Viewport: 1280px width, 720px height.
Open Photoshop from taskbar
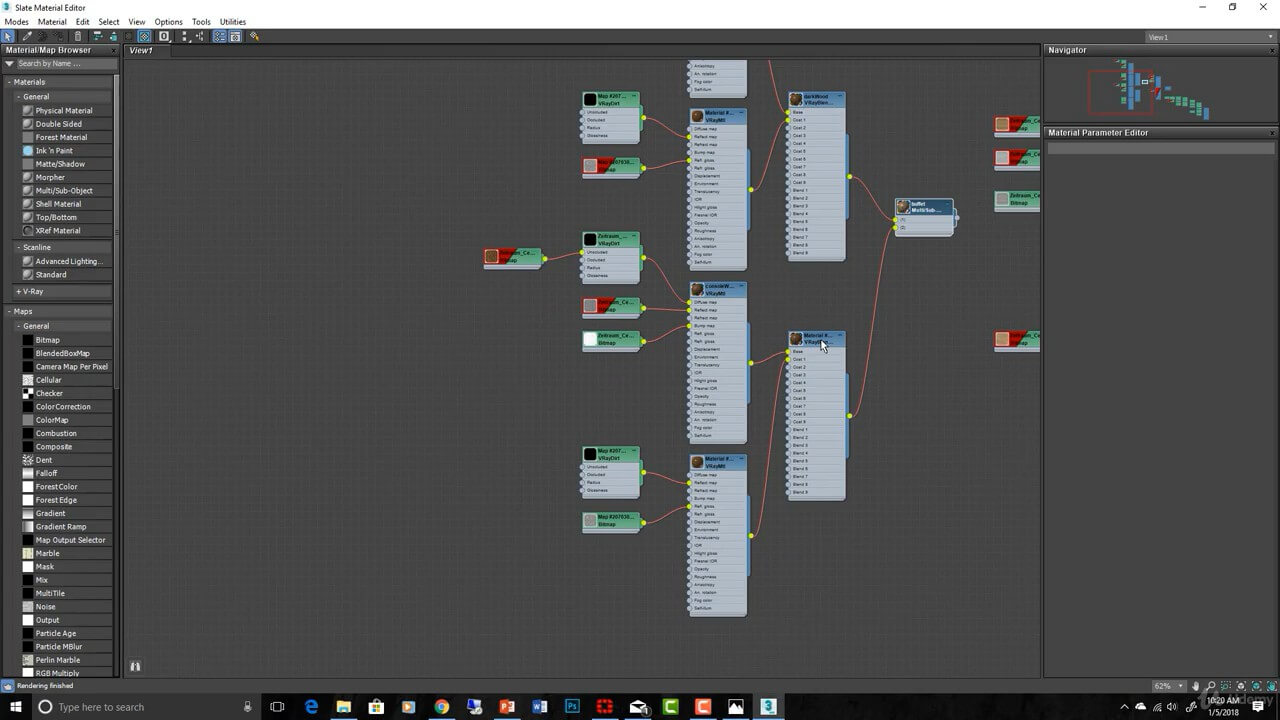572,706
